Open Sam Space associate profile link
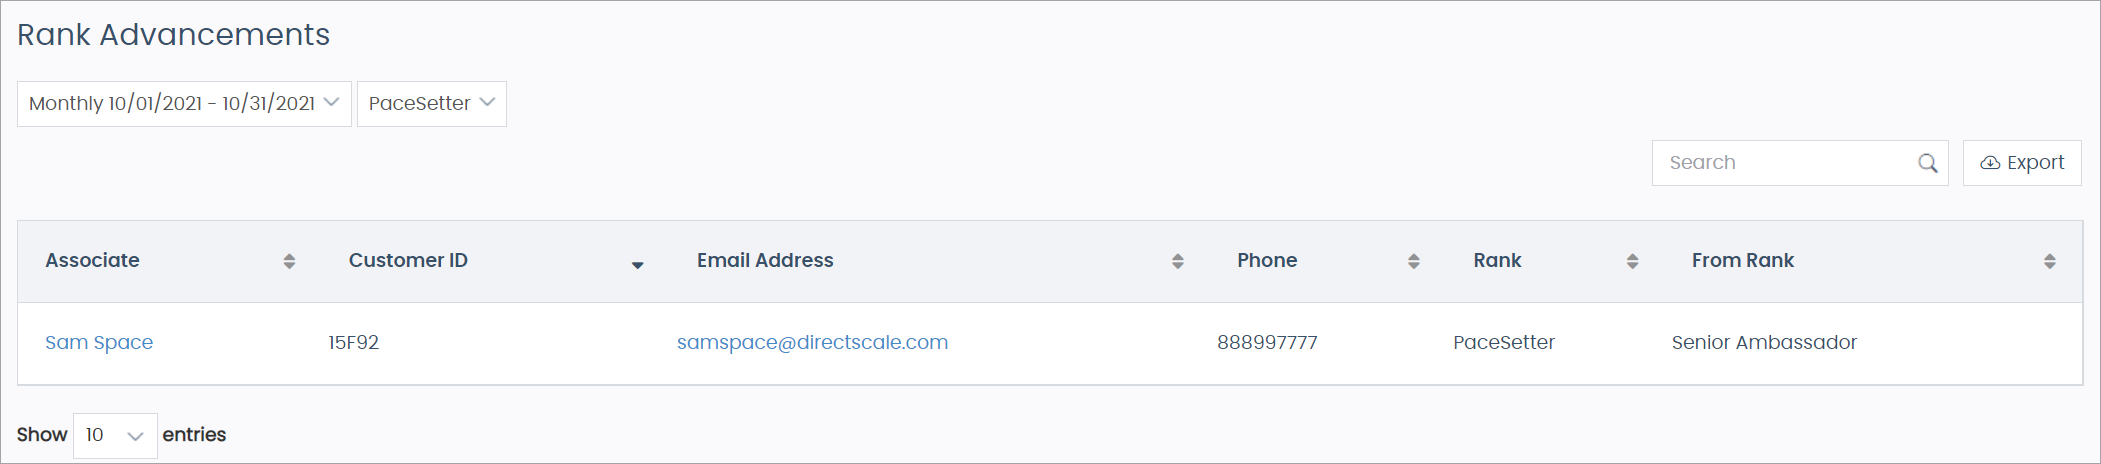2101x464 pixels. (99, 342)
